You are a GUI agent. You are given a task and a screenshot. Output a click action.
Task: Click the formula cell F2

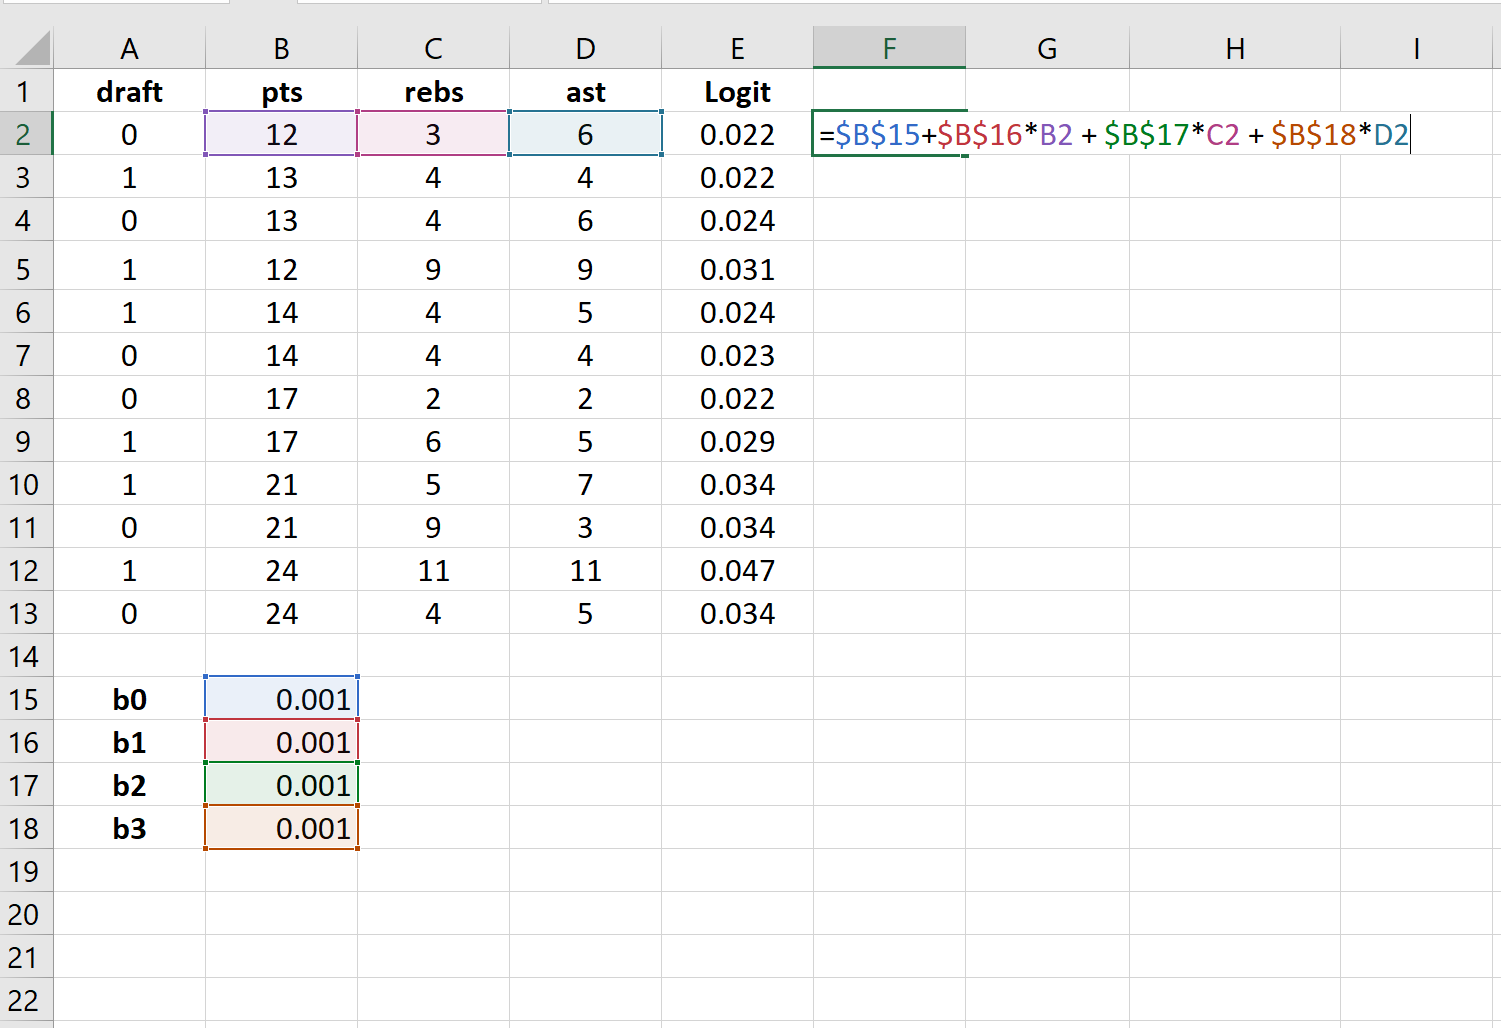click(x=889, y=134)
